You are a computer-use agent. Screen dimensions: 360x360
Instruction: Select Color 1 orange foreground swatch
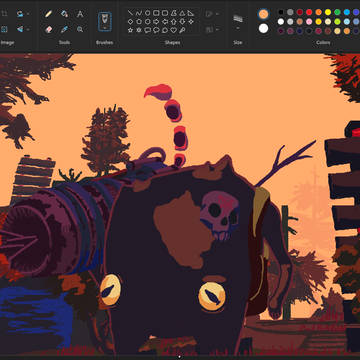[x=263, y=14]
